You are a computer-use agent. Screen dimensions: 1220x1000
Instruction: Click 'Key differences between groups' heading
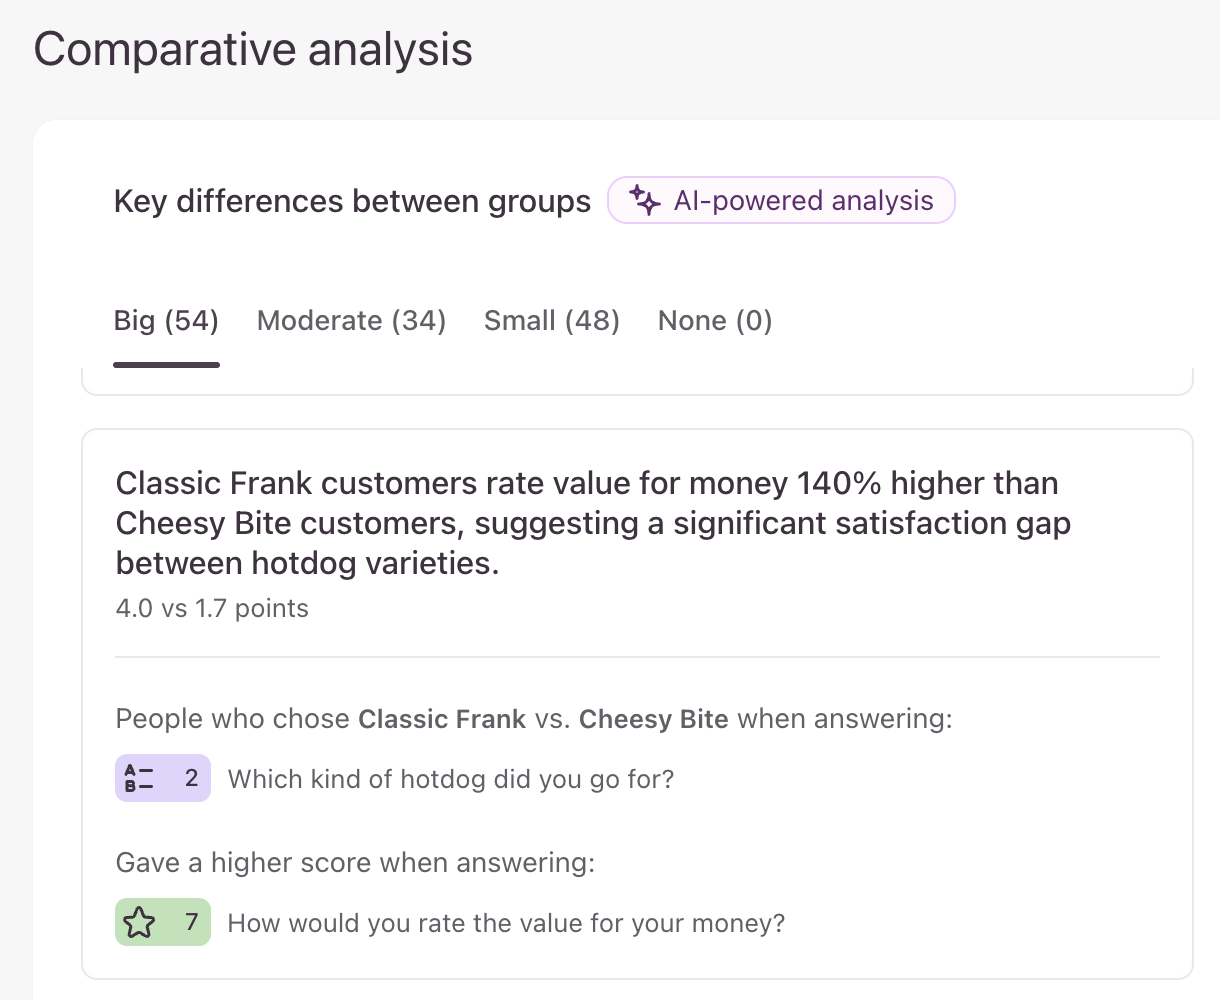tap(352, 201)
